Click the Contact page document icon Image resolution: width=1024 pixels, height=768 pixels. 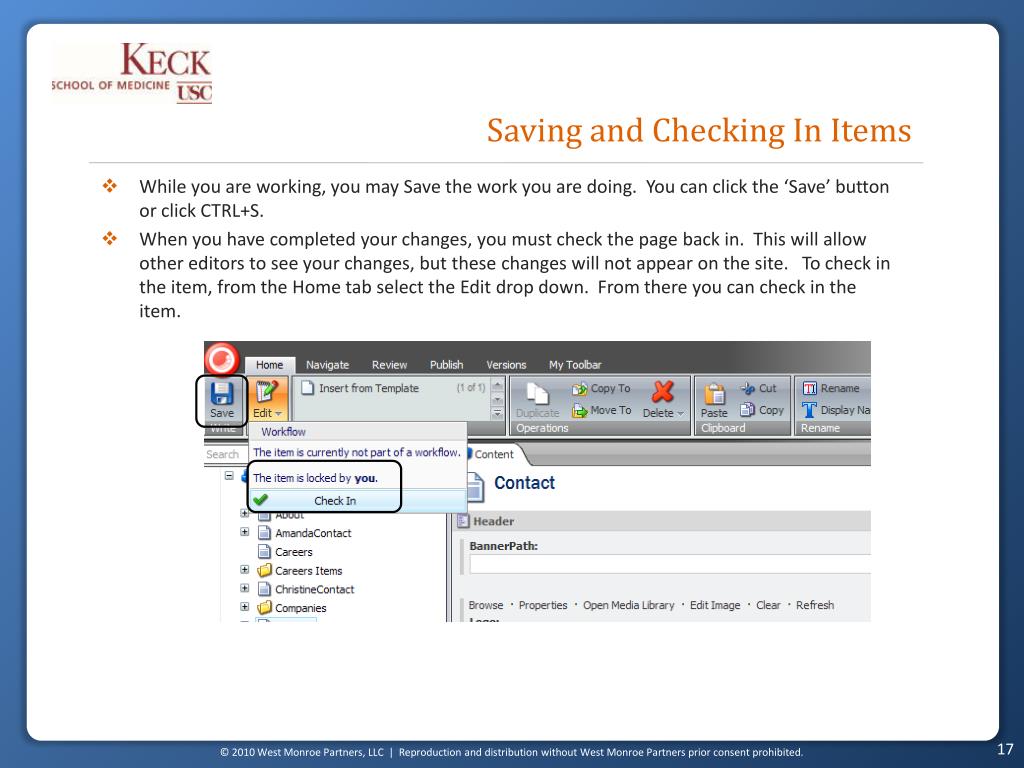click(475, 487)
